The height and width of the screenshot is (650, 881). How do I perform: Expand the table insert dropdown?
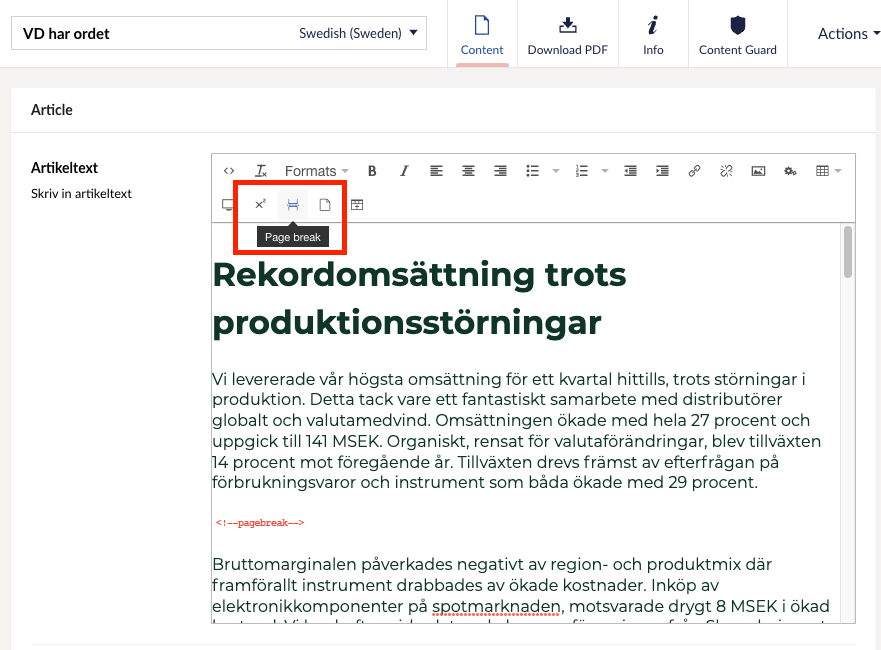pos(828,171)
